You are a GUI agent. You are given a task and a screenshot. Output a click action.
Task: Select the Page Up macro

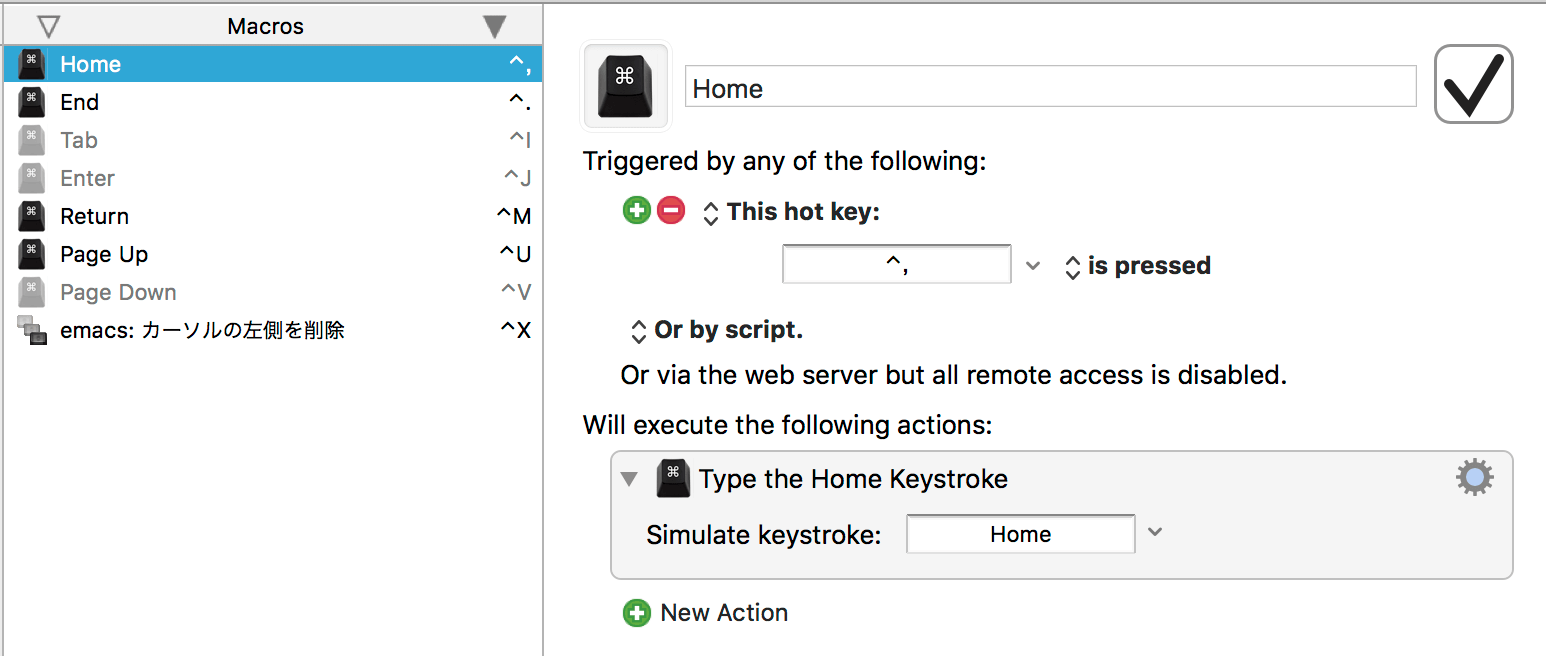click(x=273, y=254)
